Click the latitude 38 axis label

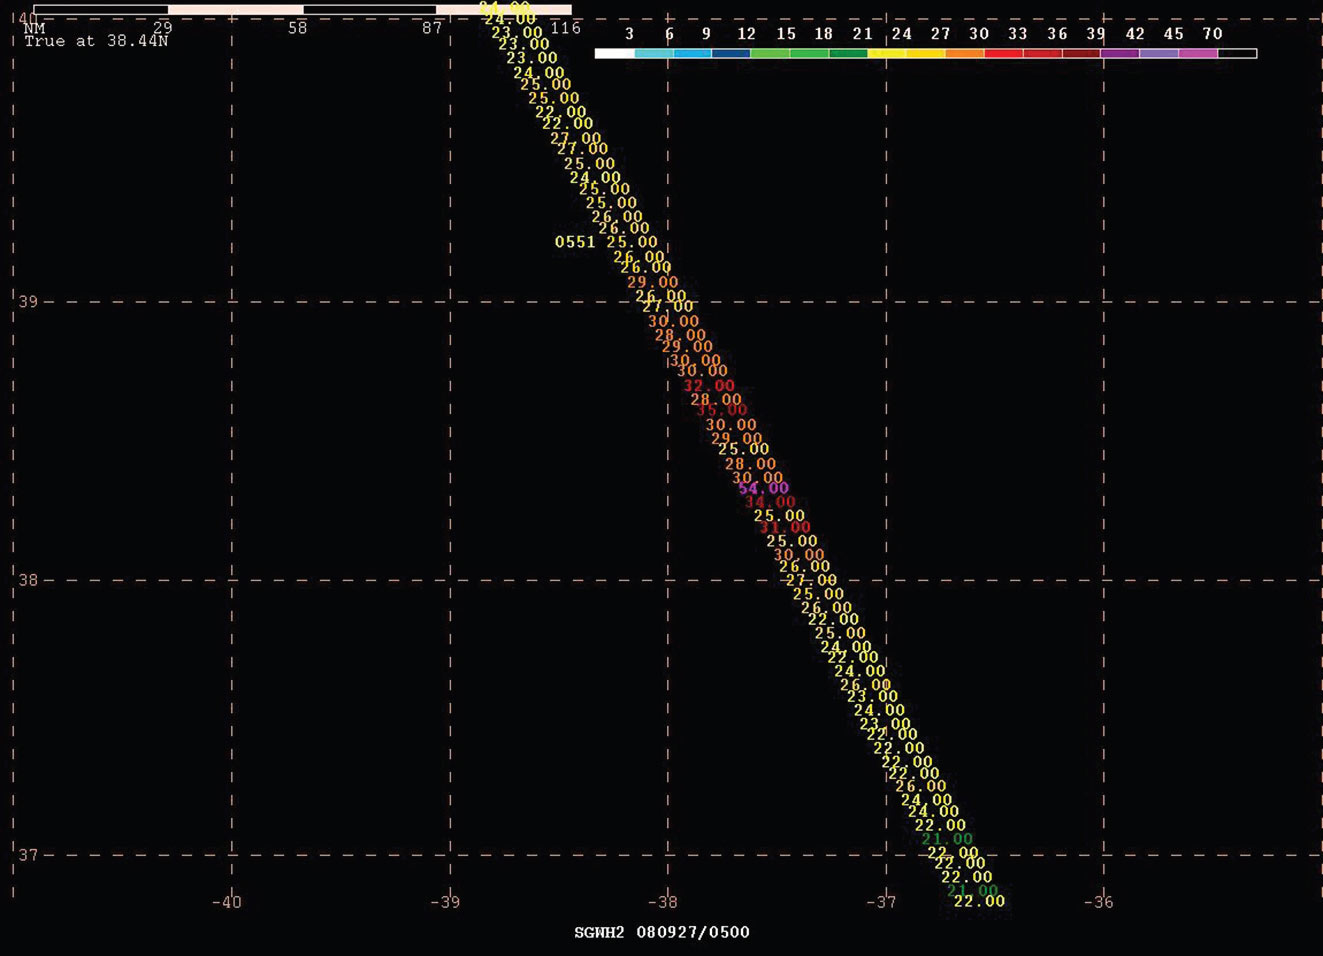coord(28,580)
